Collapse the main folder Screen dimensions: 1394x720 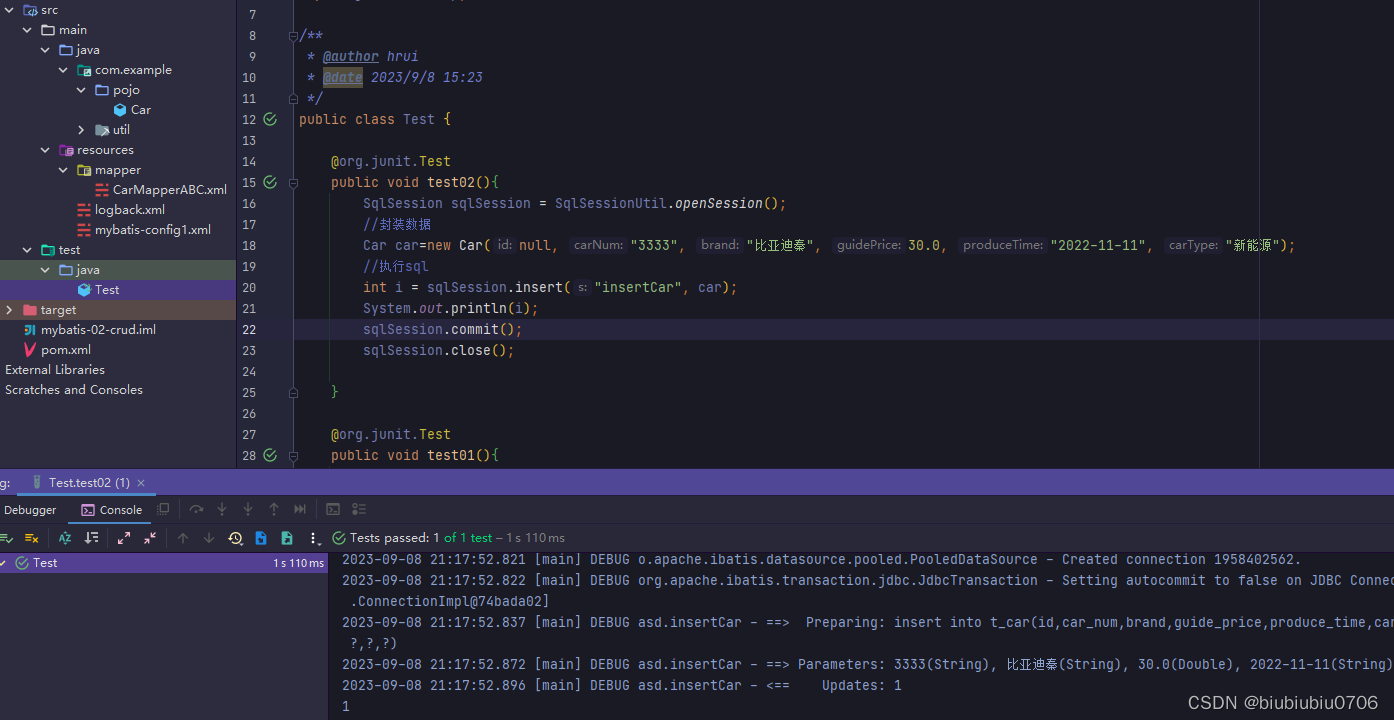coord(27,30)
